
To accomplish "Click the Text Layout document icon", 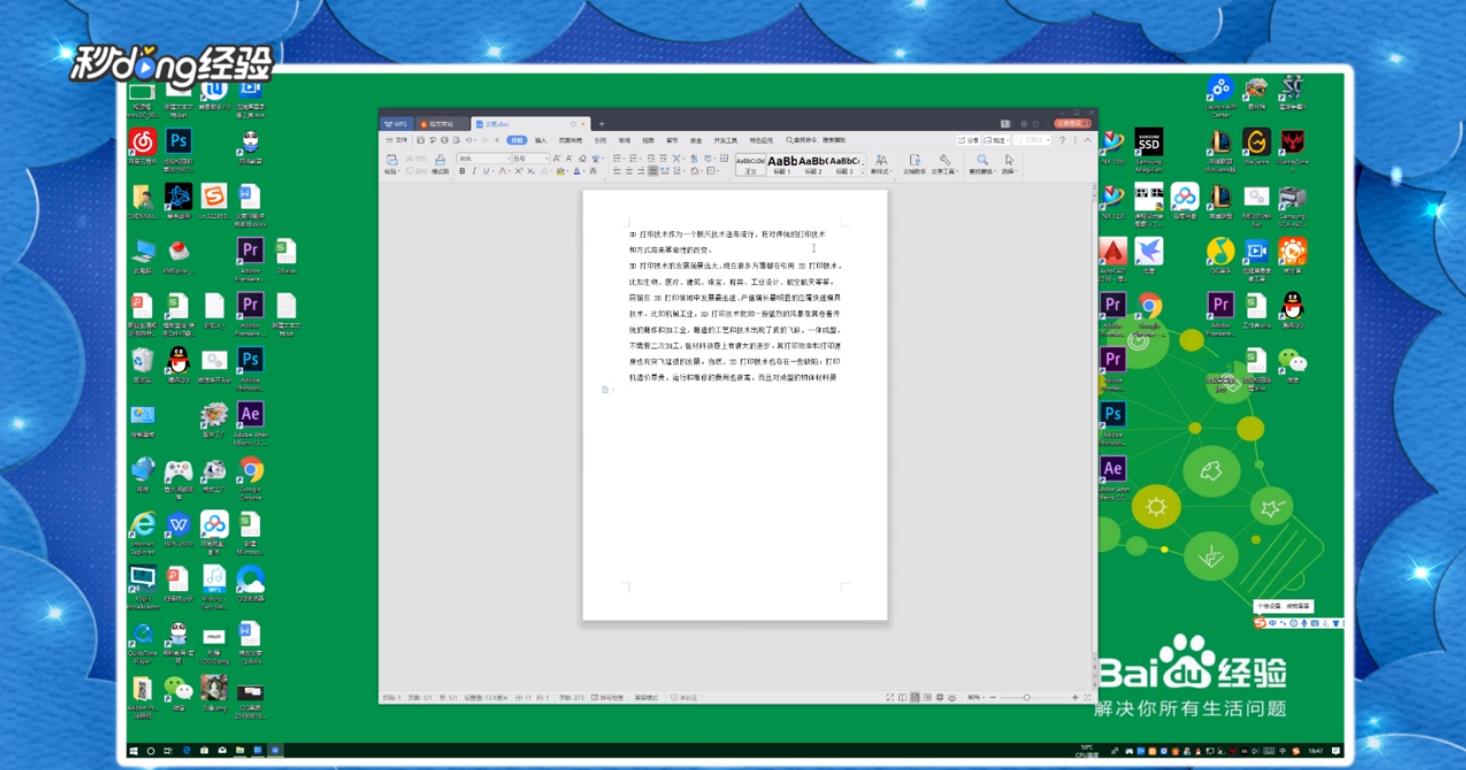I will [914, 160].
